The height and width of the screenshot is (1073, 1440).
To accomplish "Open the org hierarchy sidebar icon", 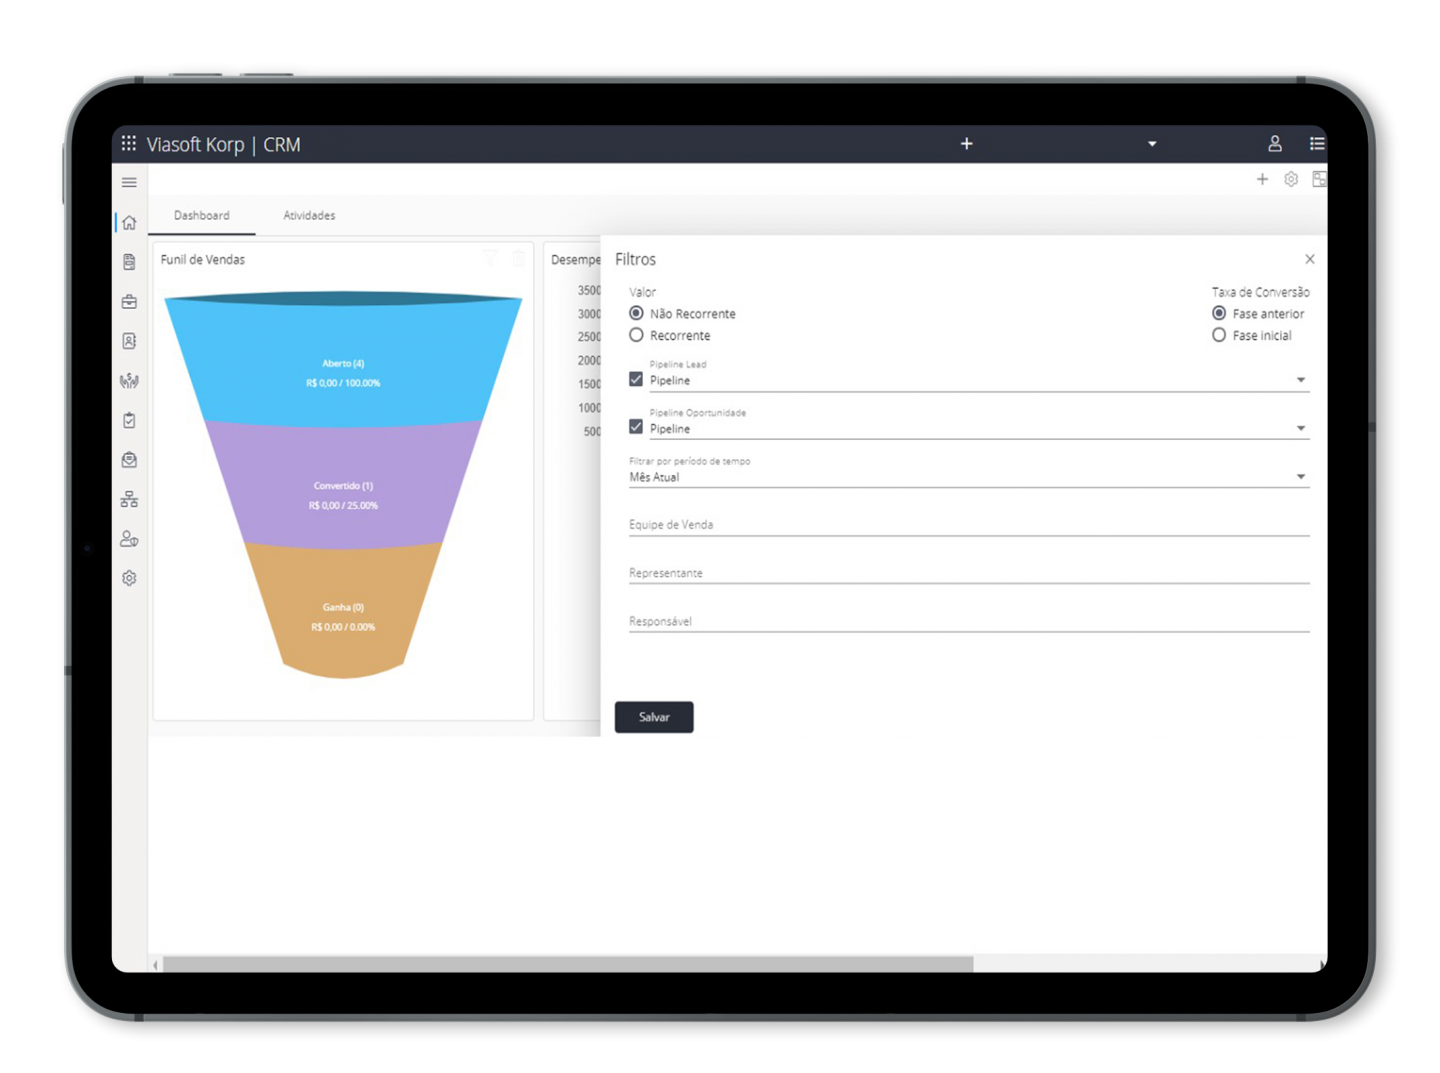I will click(129, 499).
